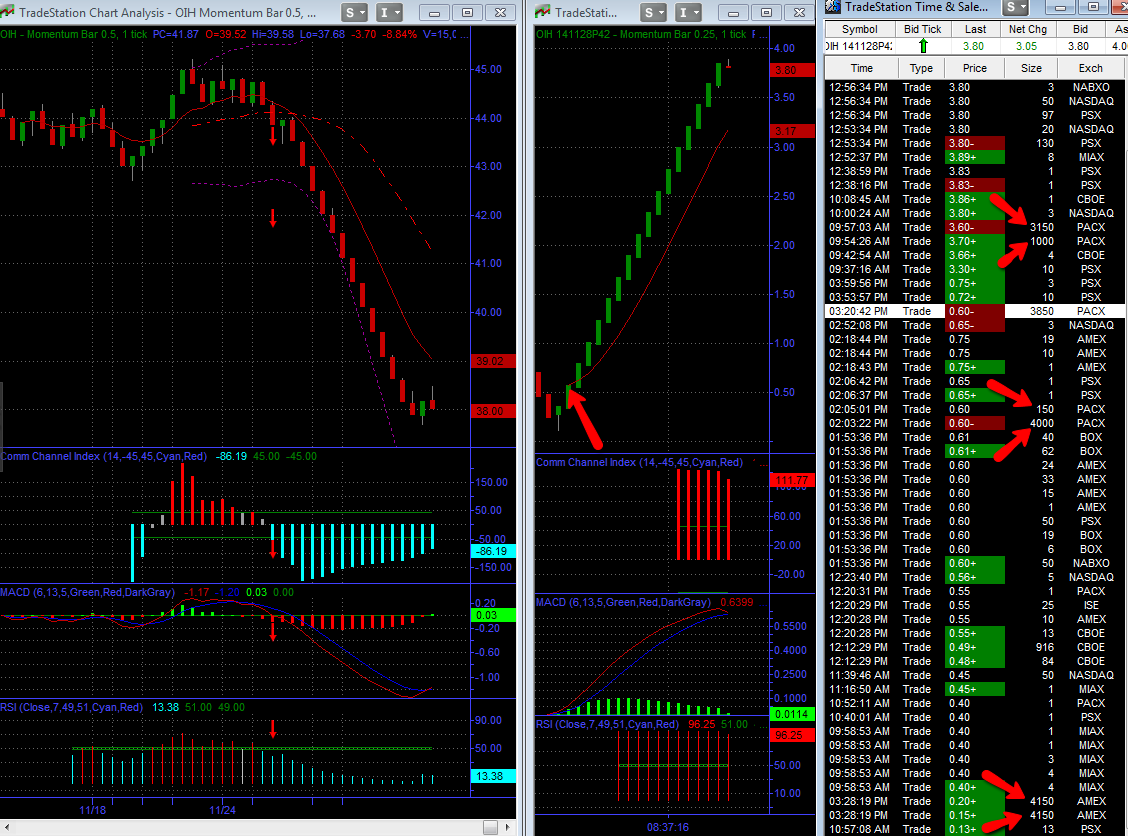1128x836 pixels.
Task: Click the 11:39:46 AM trade time cell
Action: click(859, 676)
